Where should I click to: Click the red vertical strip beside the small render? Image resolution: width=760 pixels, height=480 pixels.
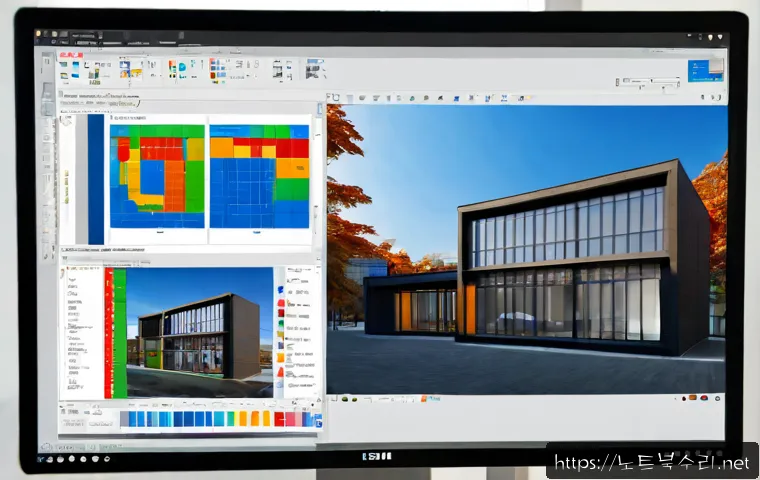pyautogui.click(x=109, y=333)
